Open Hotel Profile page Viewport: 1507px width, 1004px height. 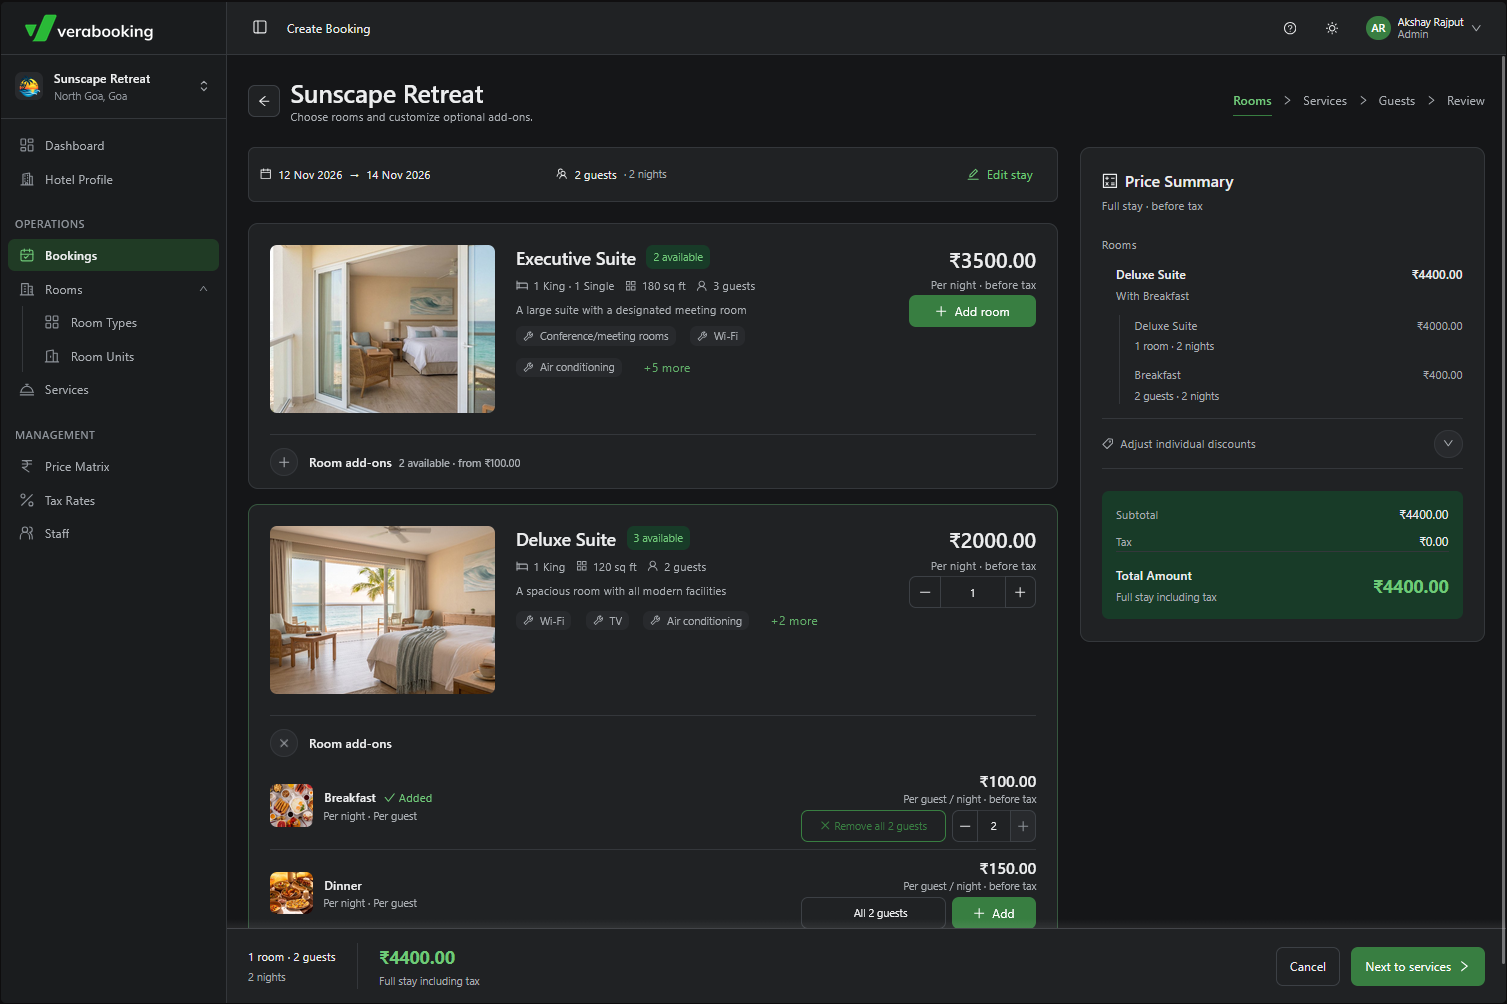pyautogui.click(x=113, y=180)
